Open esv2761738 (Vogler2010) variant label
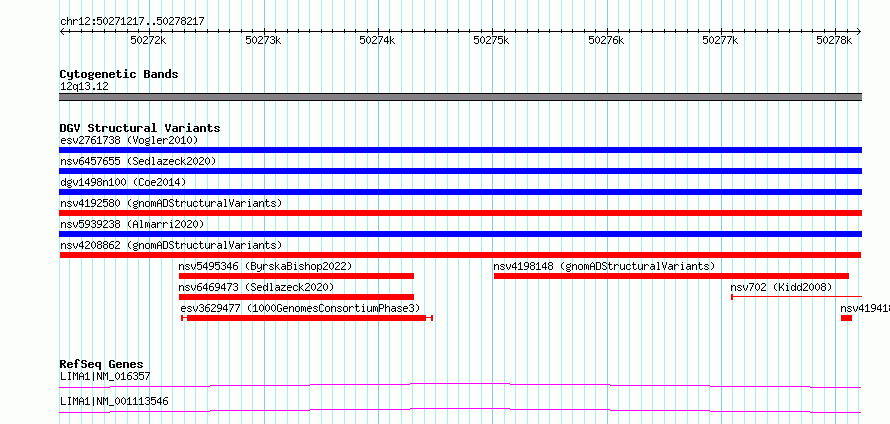The image size is (890, 424). (129, 140)
